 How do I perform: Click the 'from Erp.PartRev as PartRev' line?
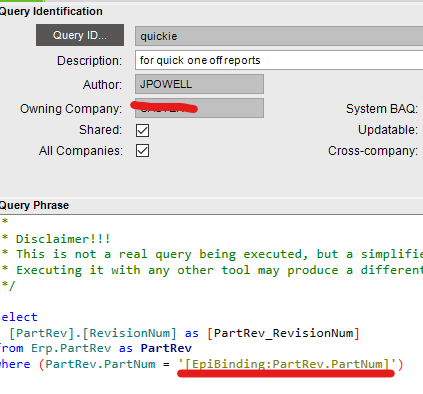click(96, 348)
